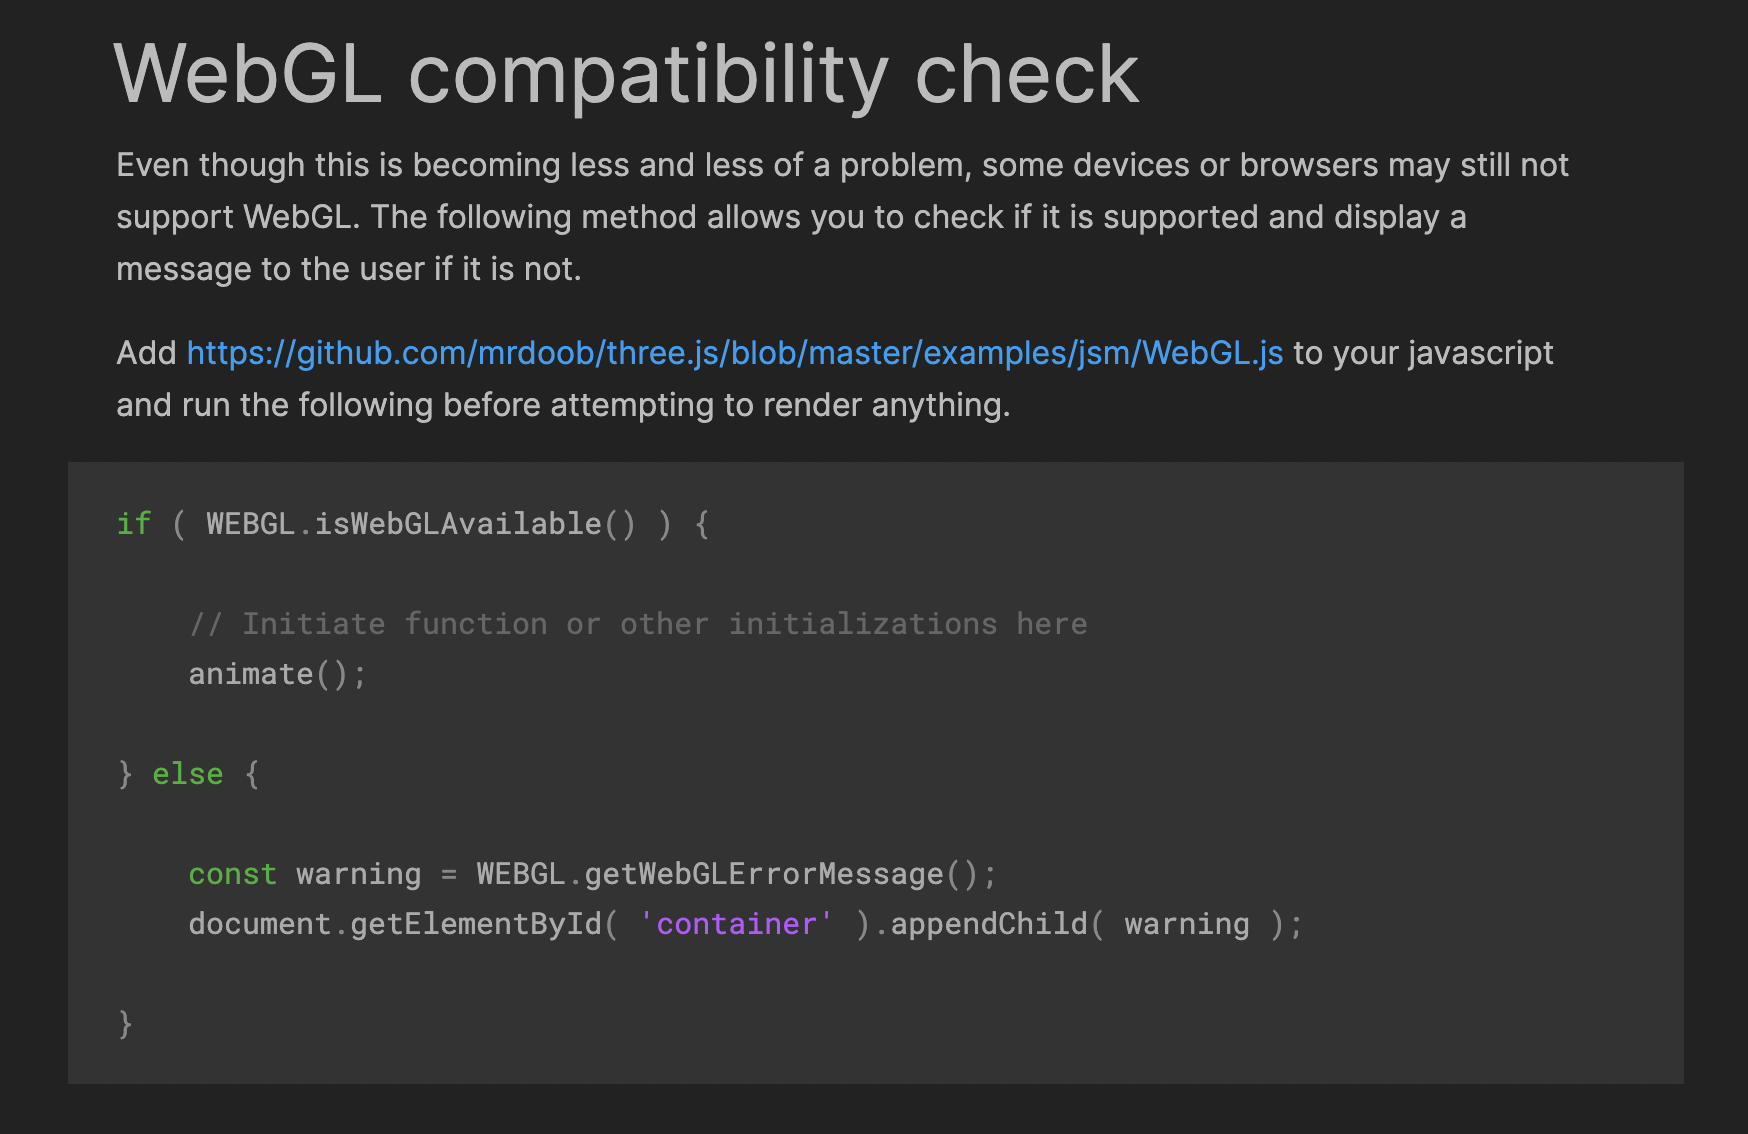Click the appendChild call in code
The height and width of the screenshot is (1134, 1748).
coord(989,924)
